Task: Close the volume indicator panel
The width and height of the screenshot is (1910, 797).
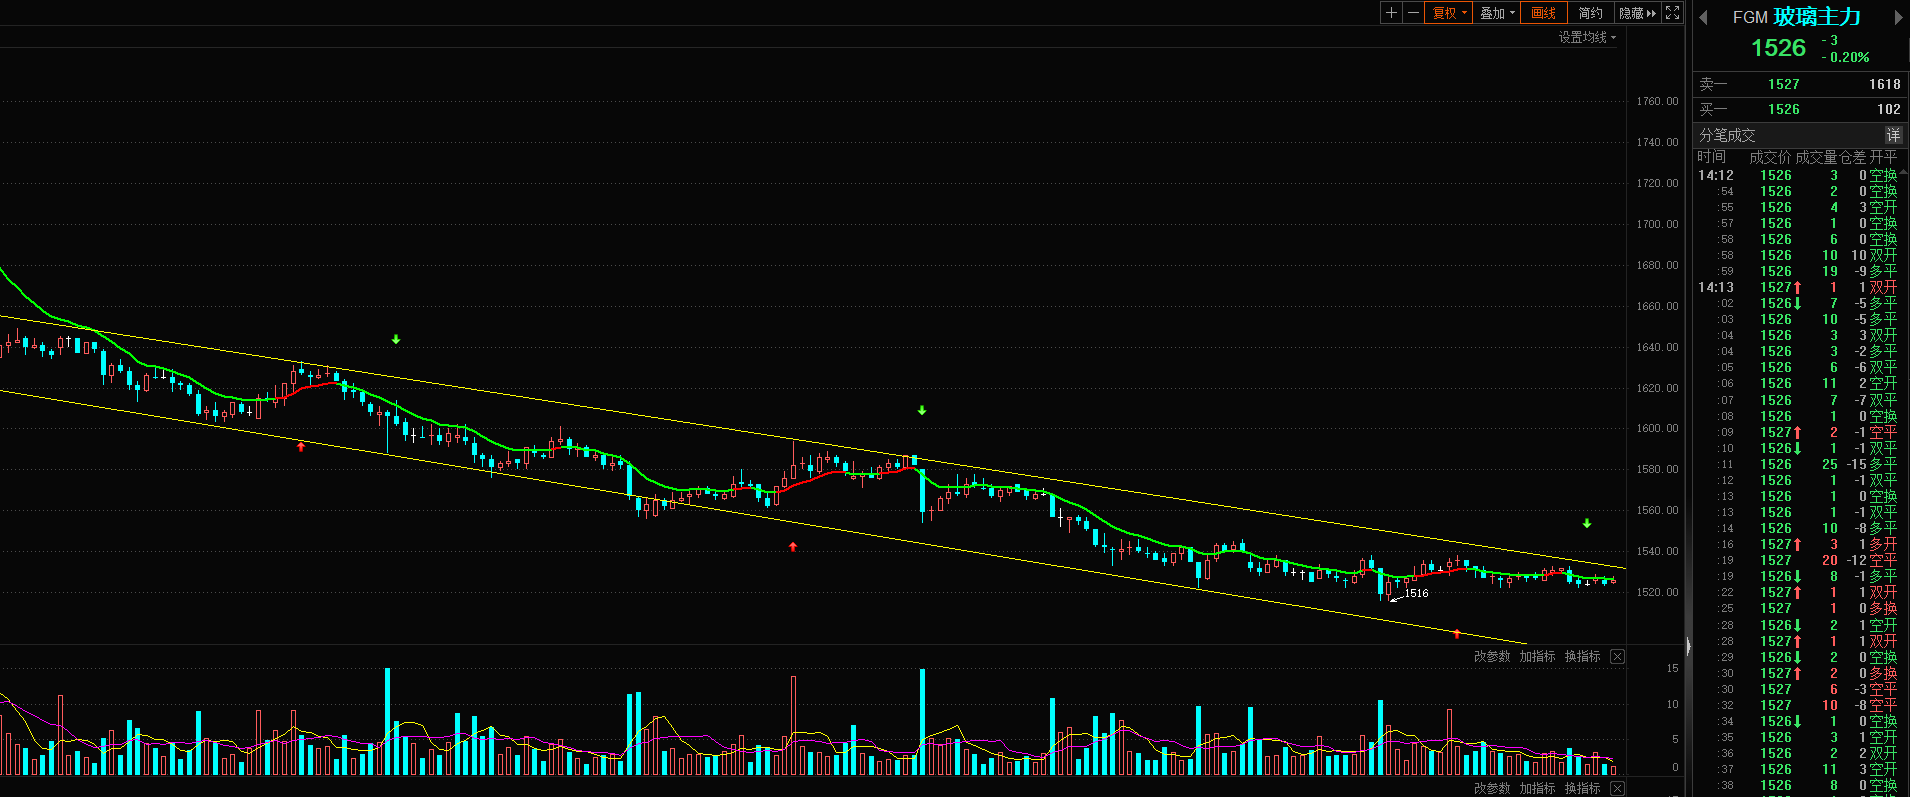Action: (1617, 656)
